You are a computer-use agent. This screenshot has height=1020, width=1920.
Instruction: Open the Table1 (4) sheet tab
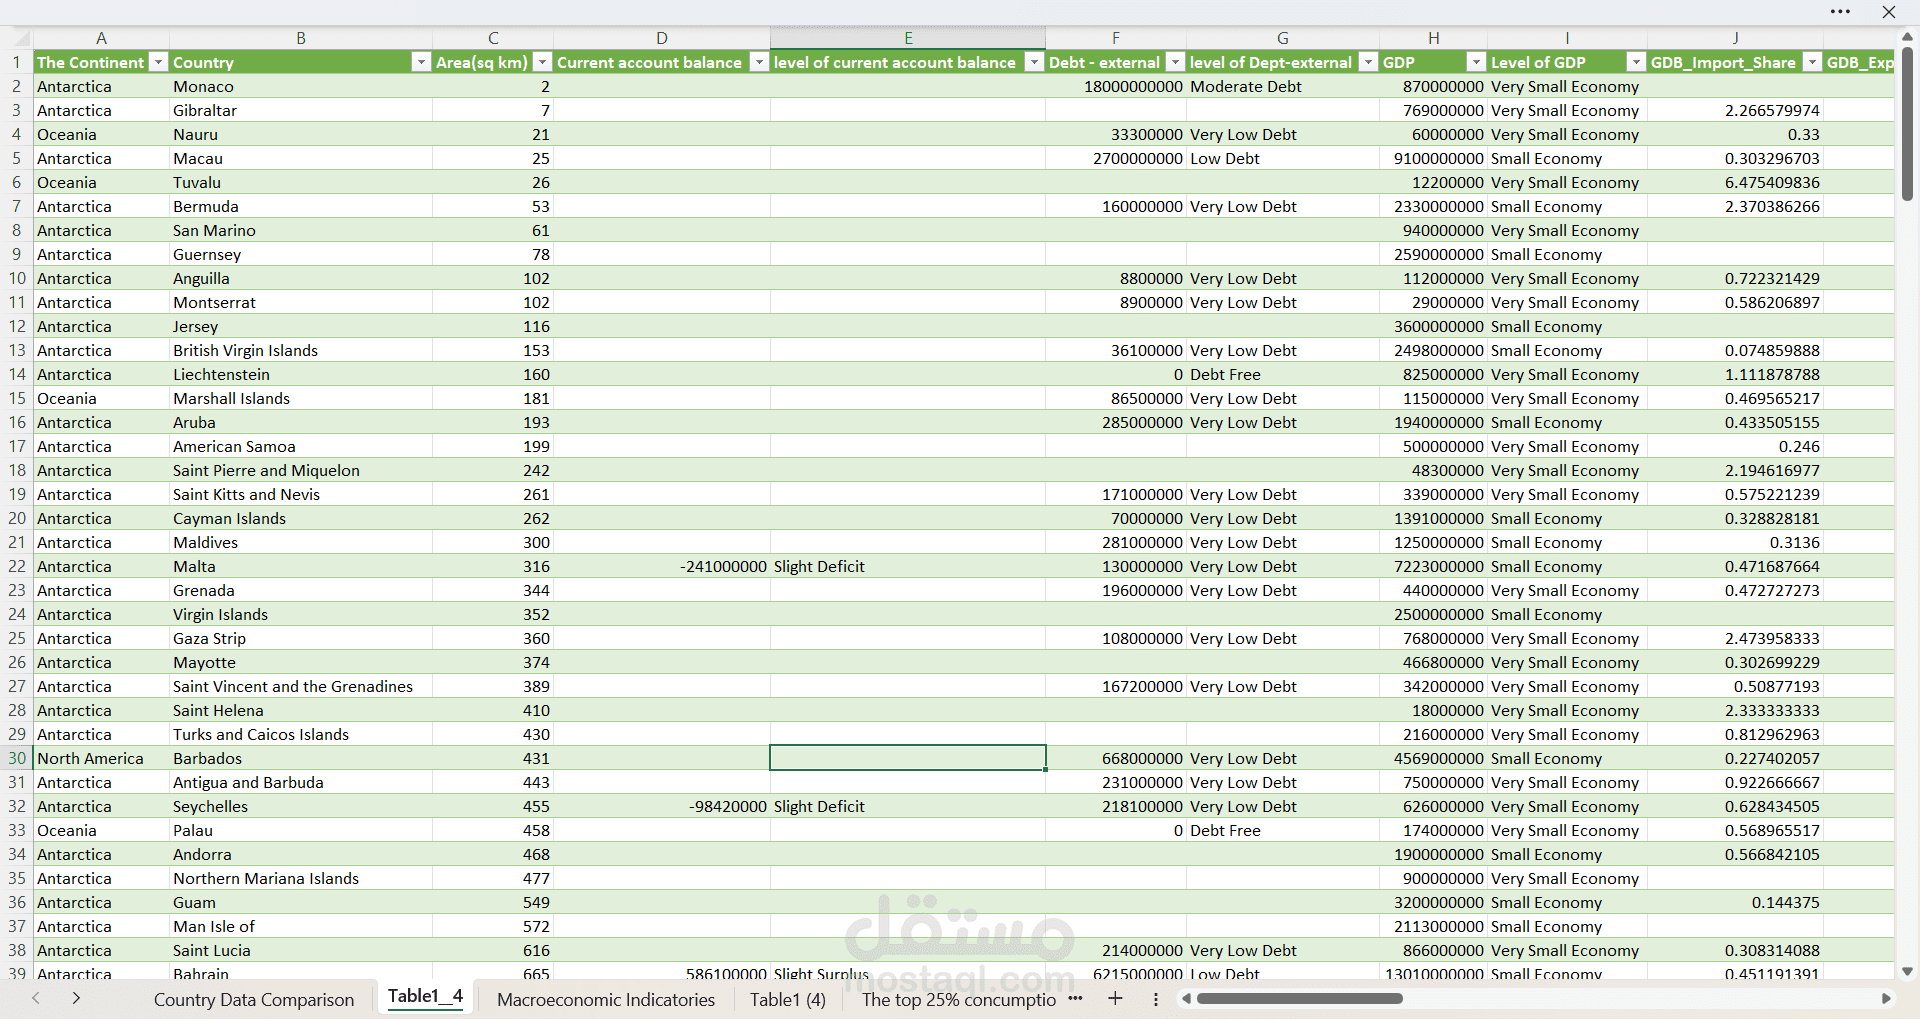(x=787, y=999)
